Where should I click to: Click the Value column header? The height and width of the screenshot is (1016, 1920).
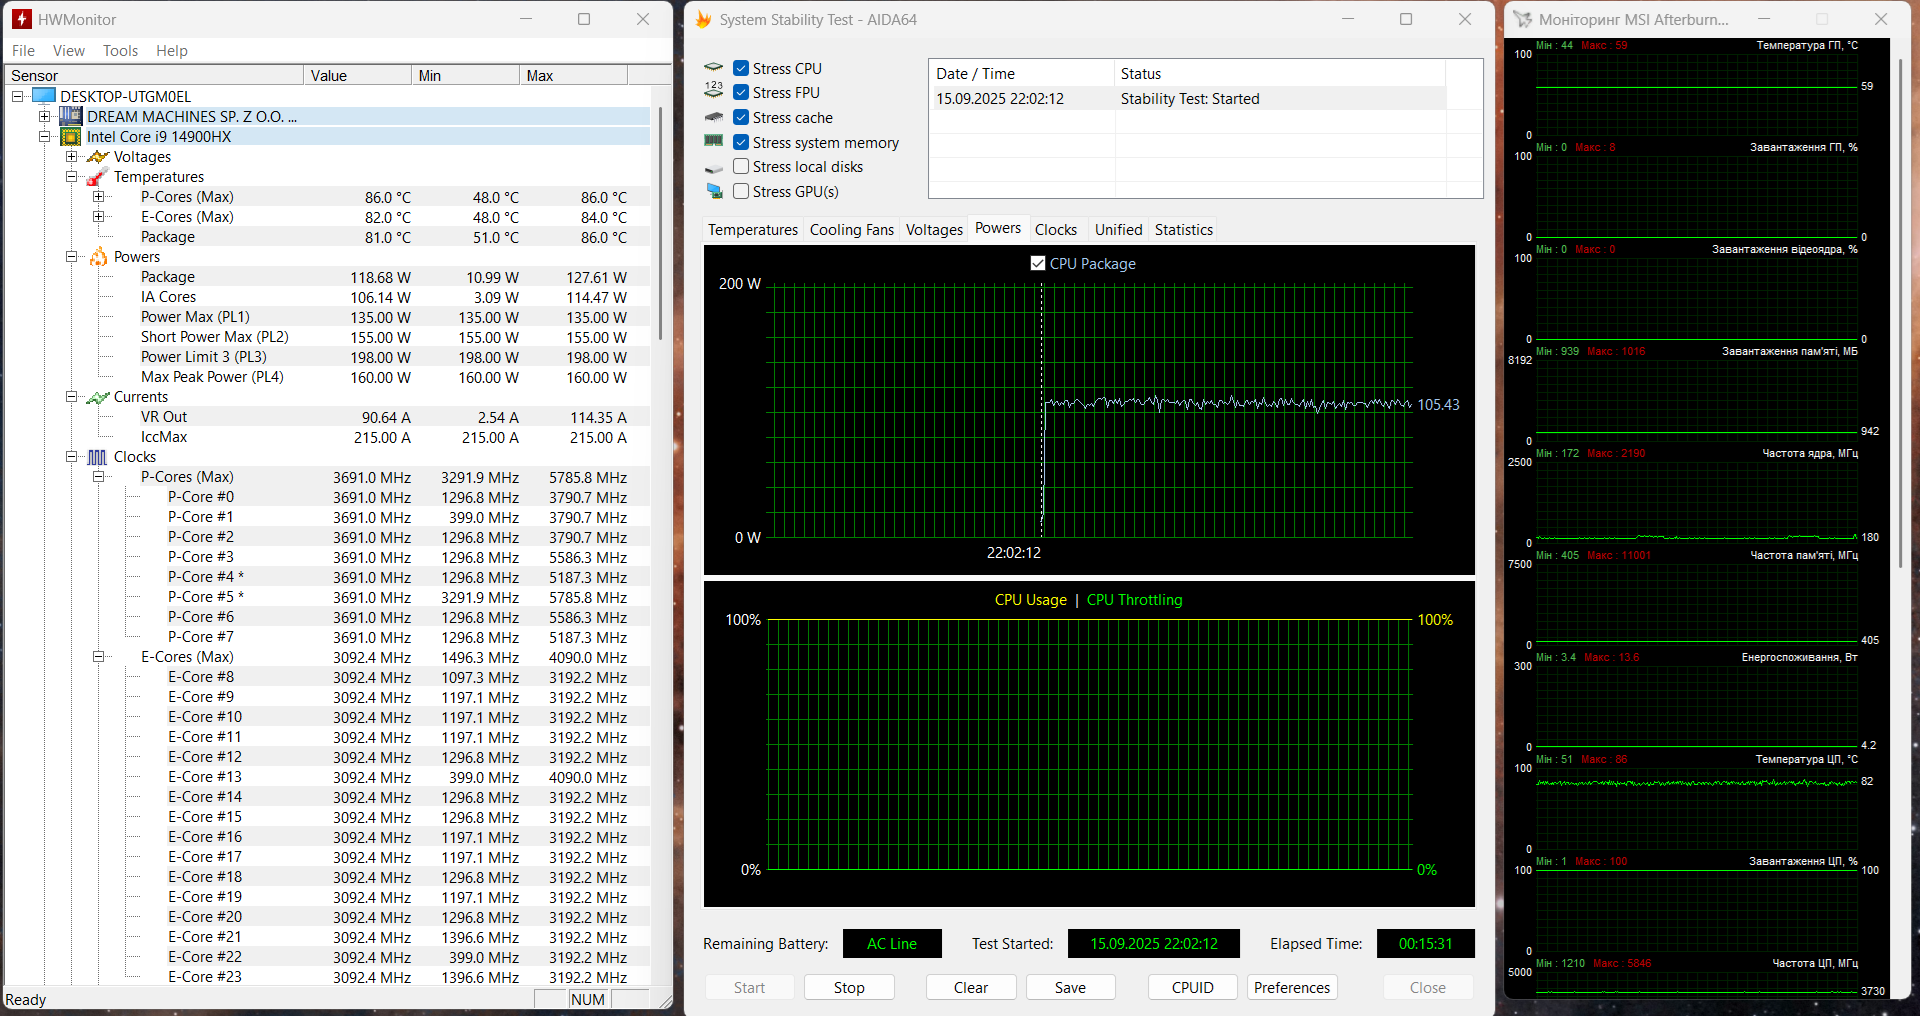pyautogui.click(x=356, y=76)
